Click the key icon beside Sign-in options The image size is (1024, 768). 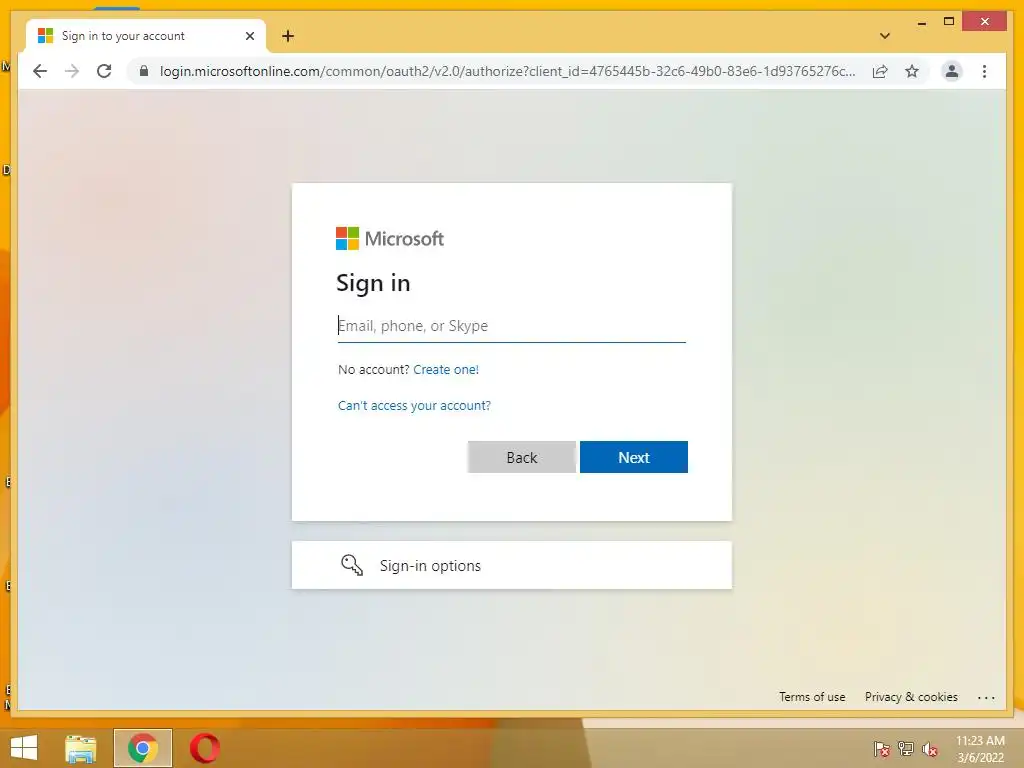(352, 565)
